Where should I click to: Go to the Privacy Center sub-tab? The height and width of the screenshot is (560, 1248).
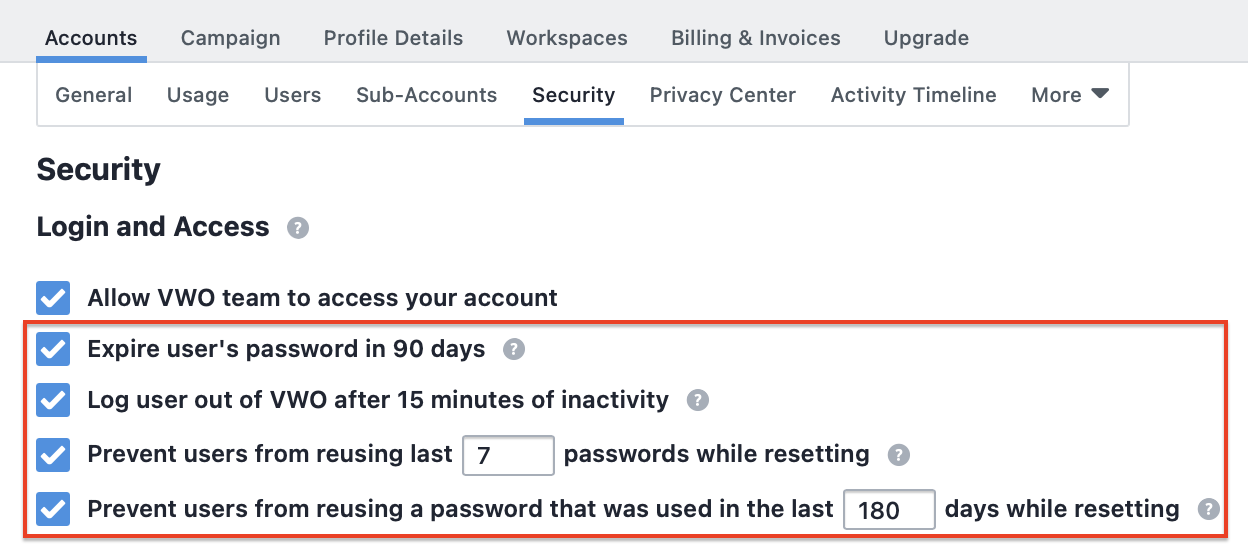pos(723,95)
